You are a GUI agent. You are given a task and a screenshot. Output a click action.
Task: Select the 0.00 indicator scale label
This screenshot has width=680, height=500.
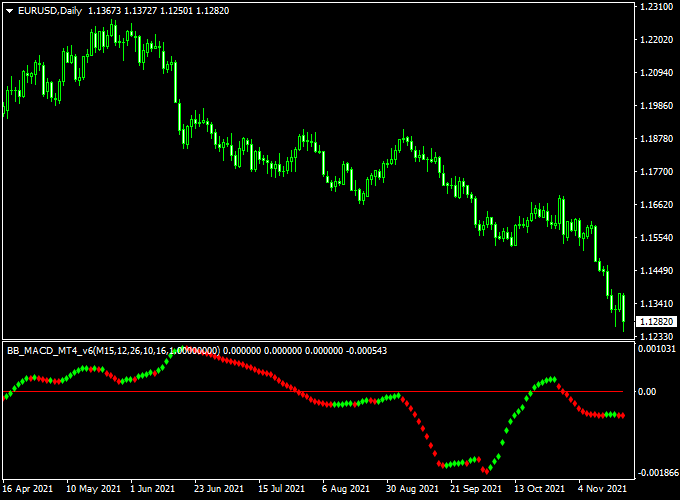coord(647,392)
